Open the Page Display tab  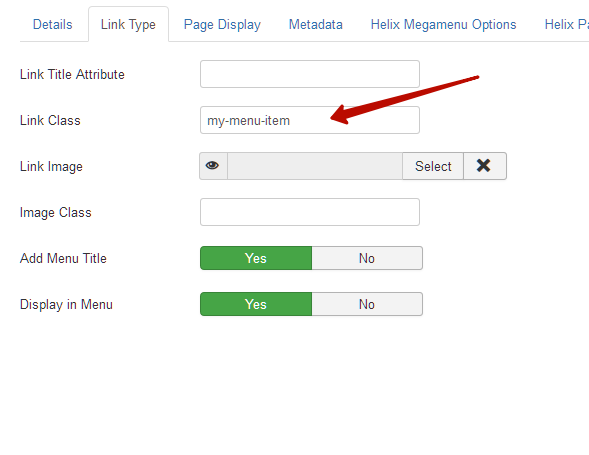pos(222,24)
